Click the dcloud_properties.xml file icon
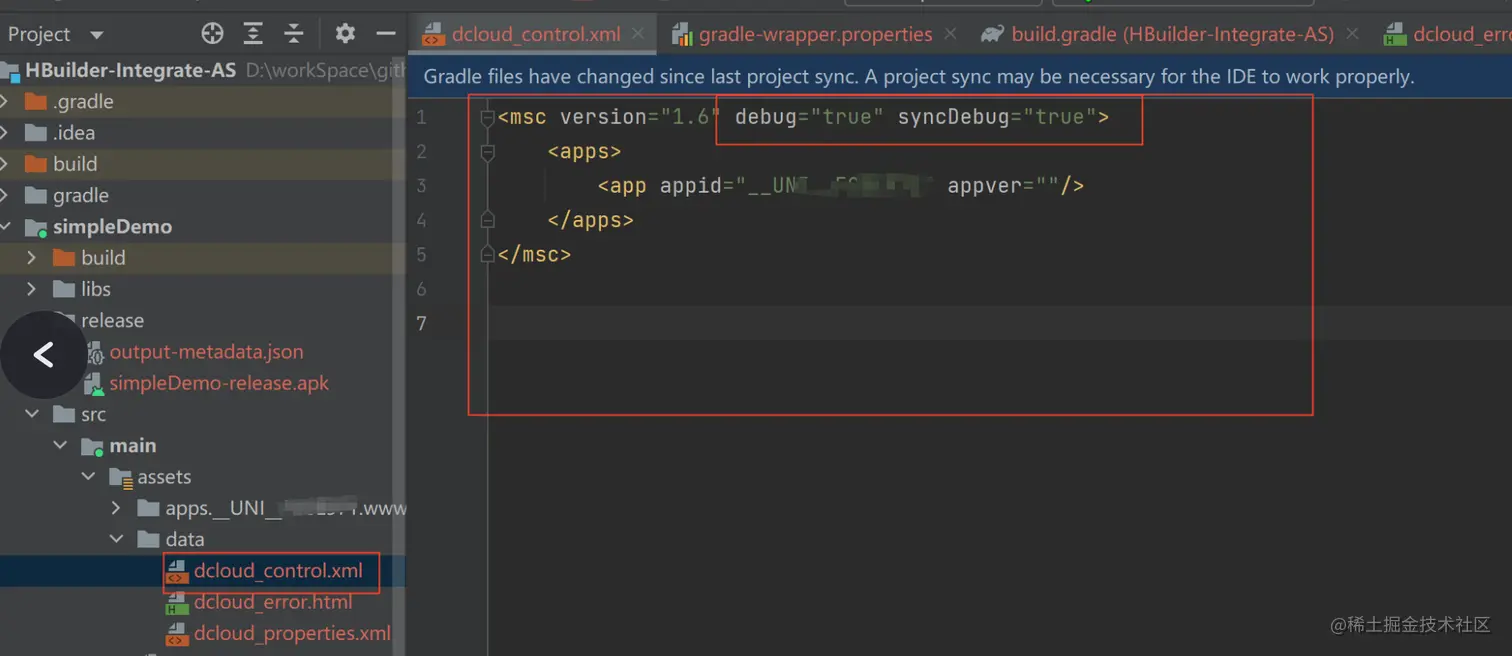 (x=177, y=634)
